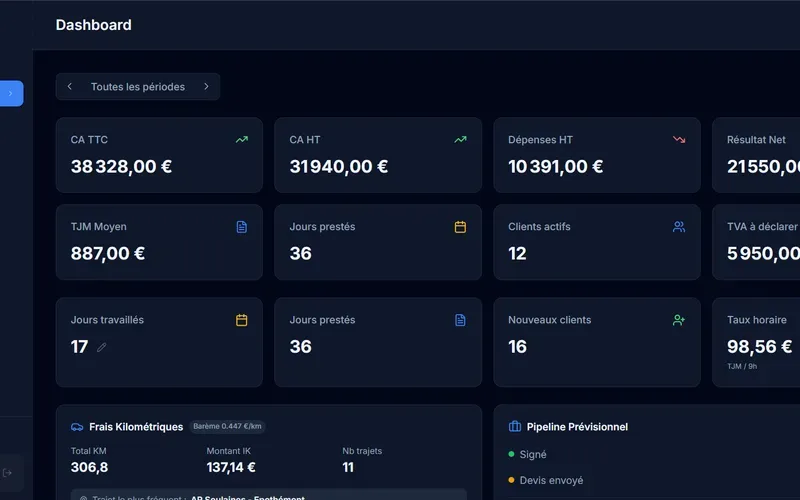Click the Jours travaillés value 17
The image size is (800, 500).
(79, 347)
